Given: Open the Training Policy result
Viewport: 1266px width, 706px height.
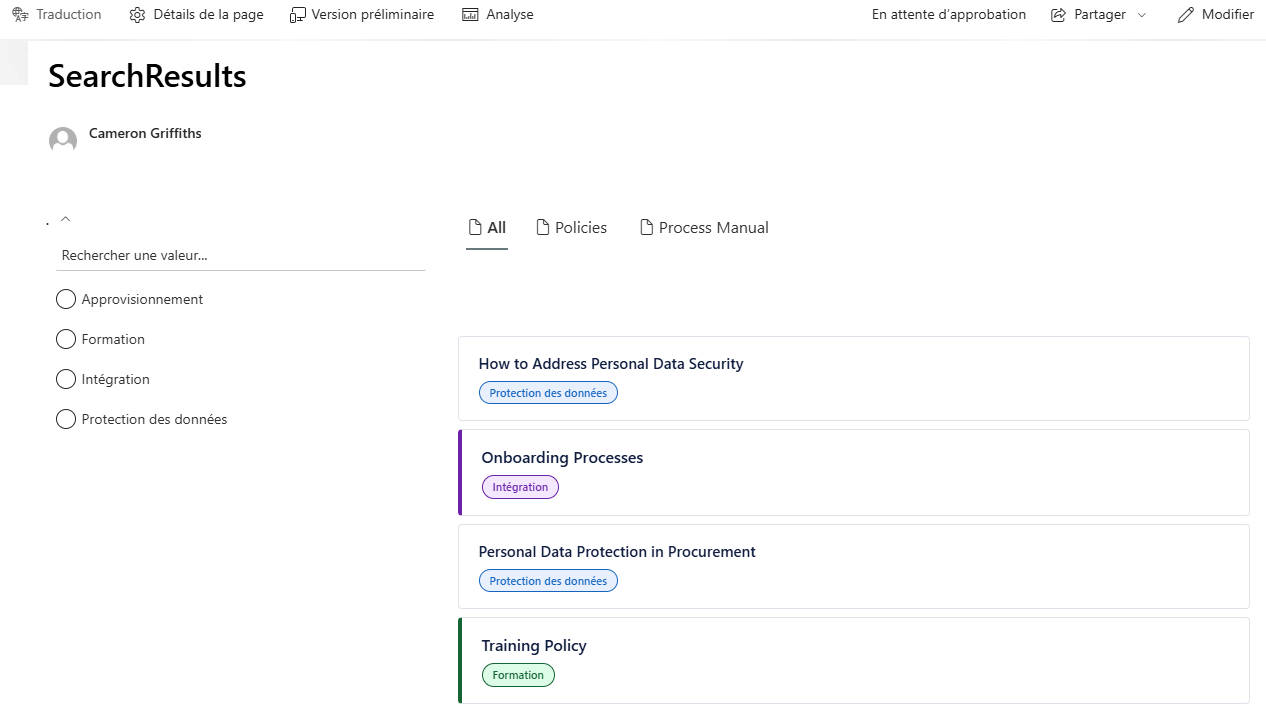Looking at the screenshot, I should coord(534,646).
